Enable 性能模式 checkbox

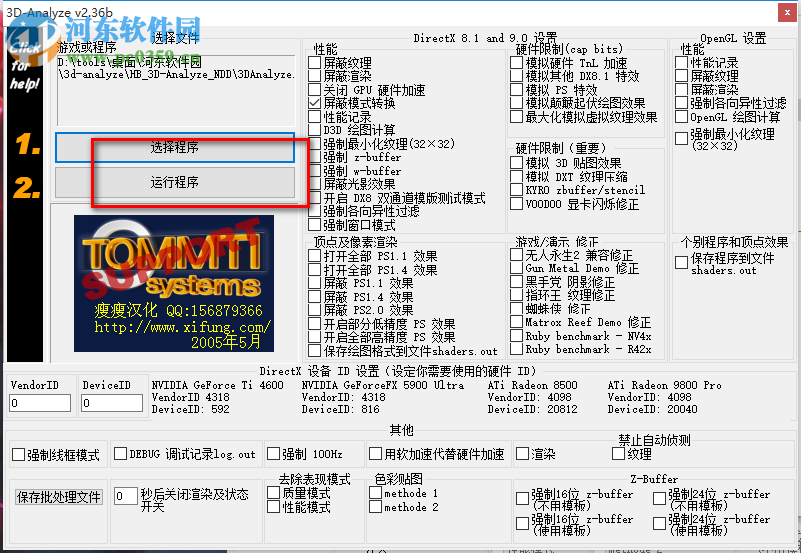click(x=274, y=507)
